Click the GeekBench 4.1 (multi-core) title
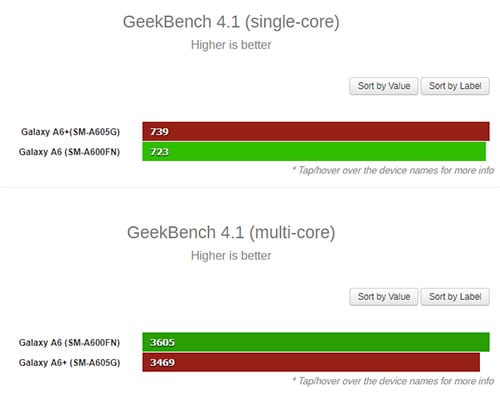The height and width of the screenshot is (397, 500). (x=231, y=233)
